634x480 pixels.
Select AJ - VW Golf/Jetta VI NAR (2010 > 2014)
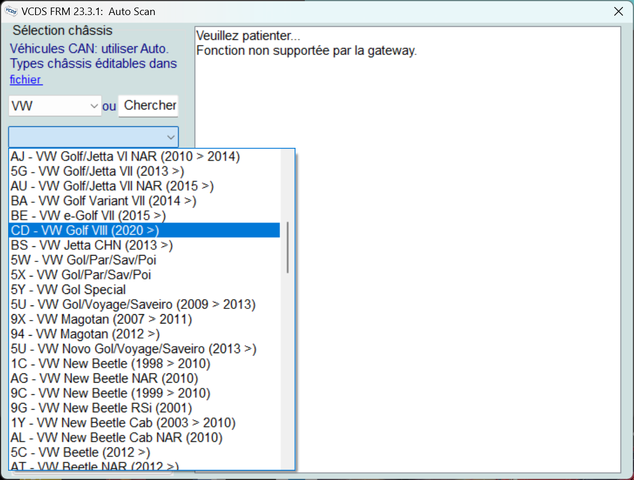tap(144, 156)
